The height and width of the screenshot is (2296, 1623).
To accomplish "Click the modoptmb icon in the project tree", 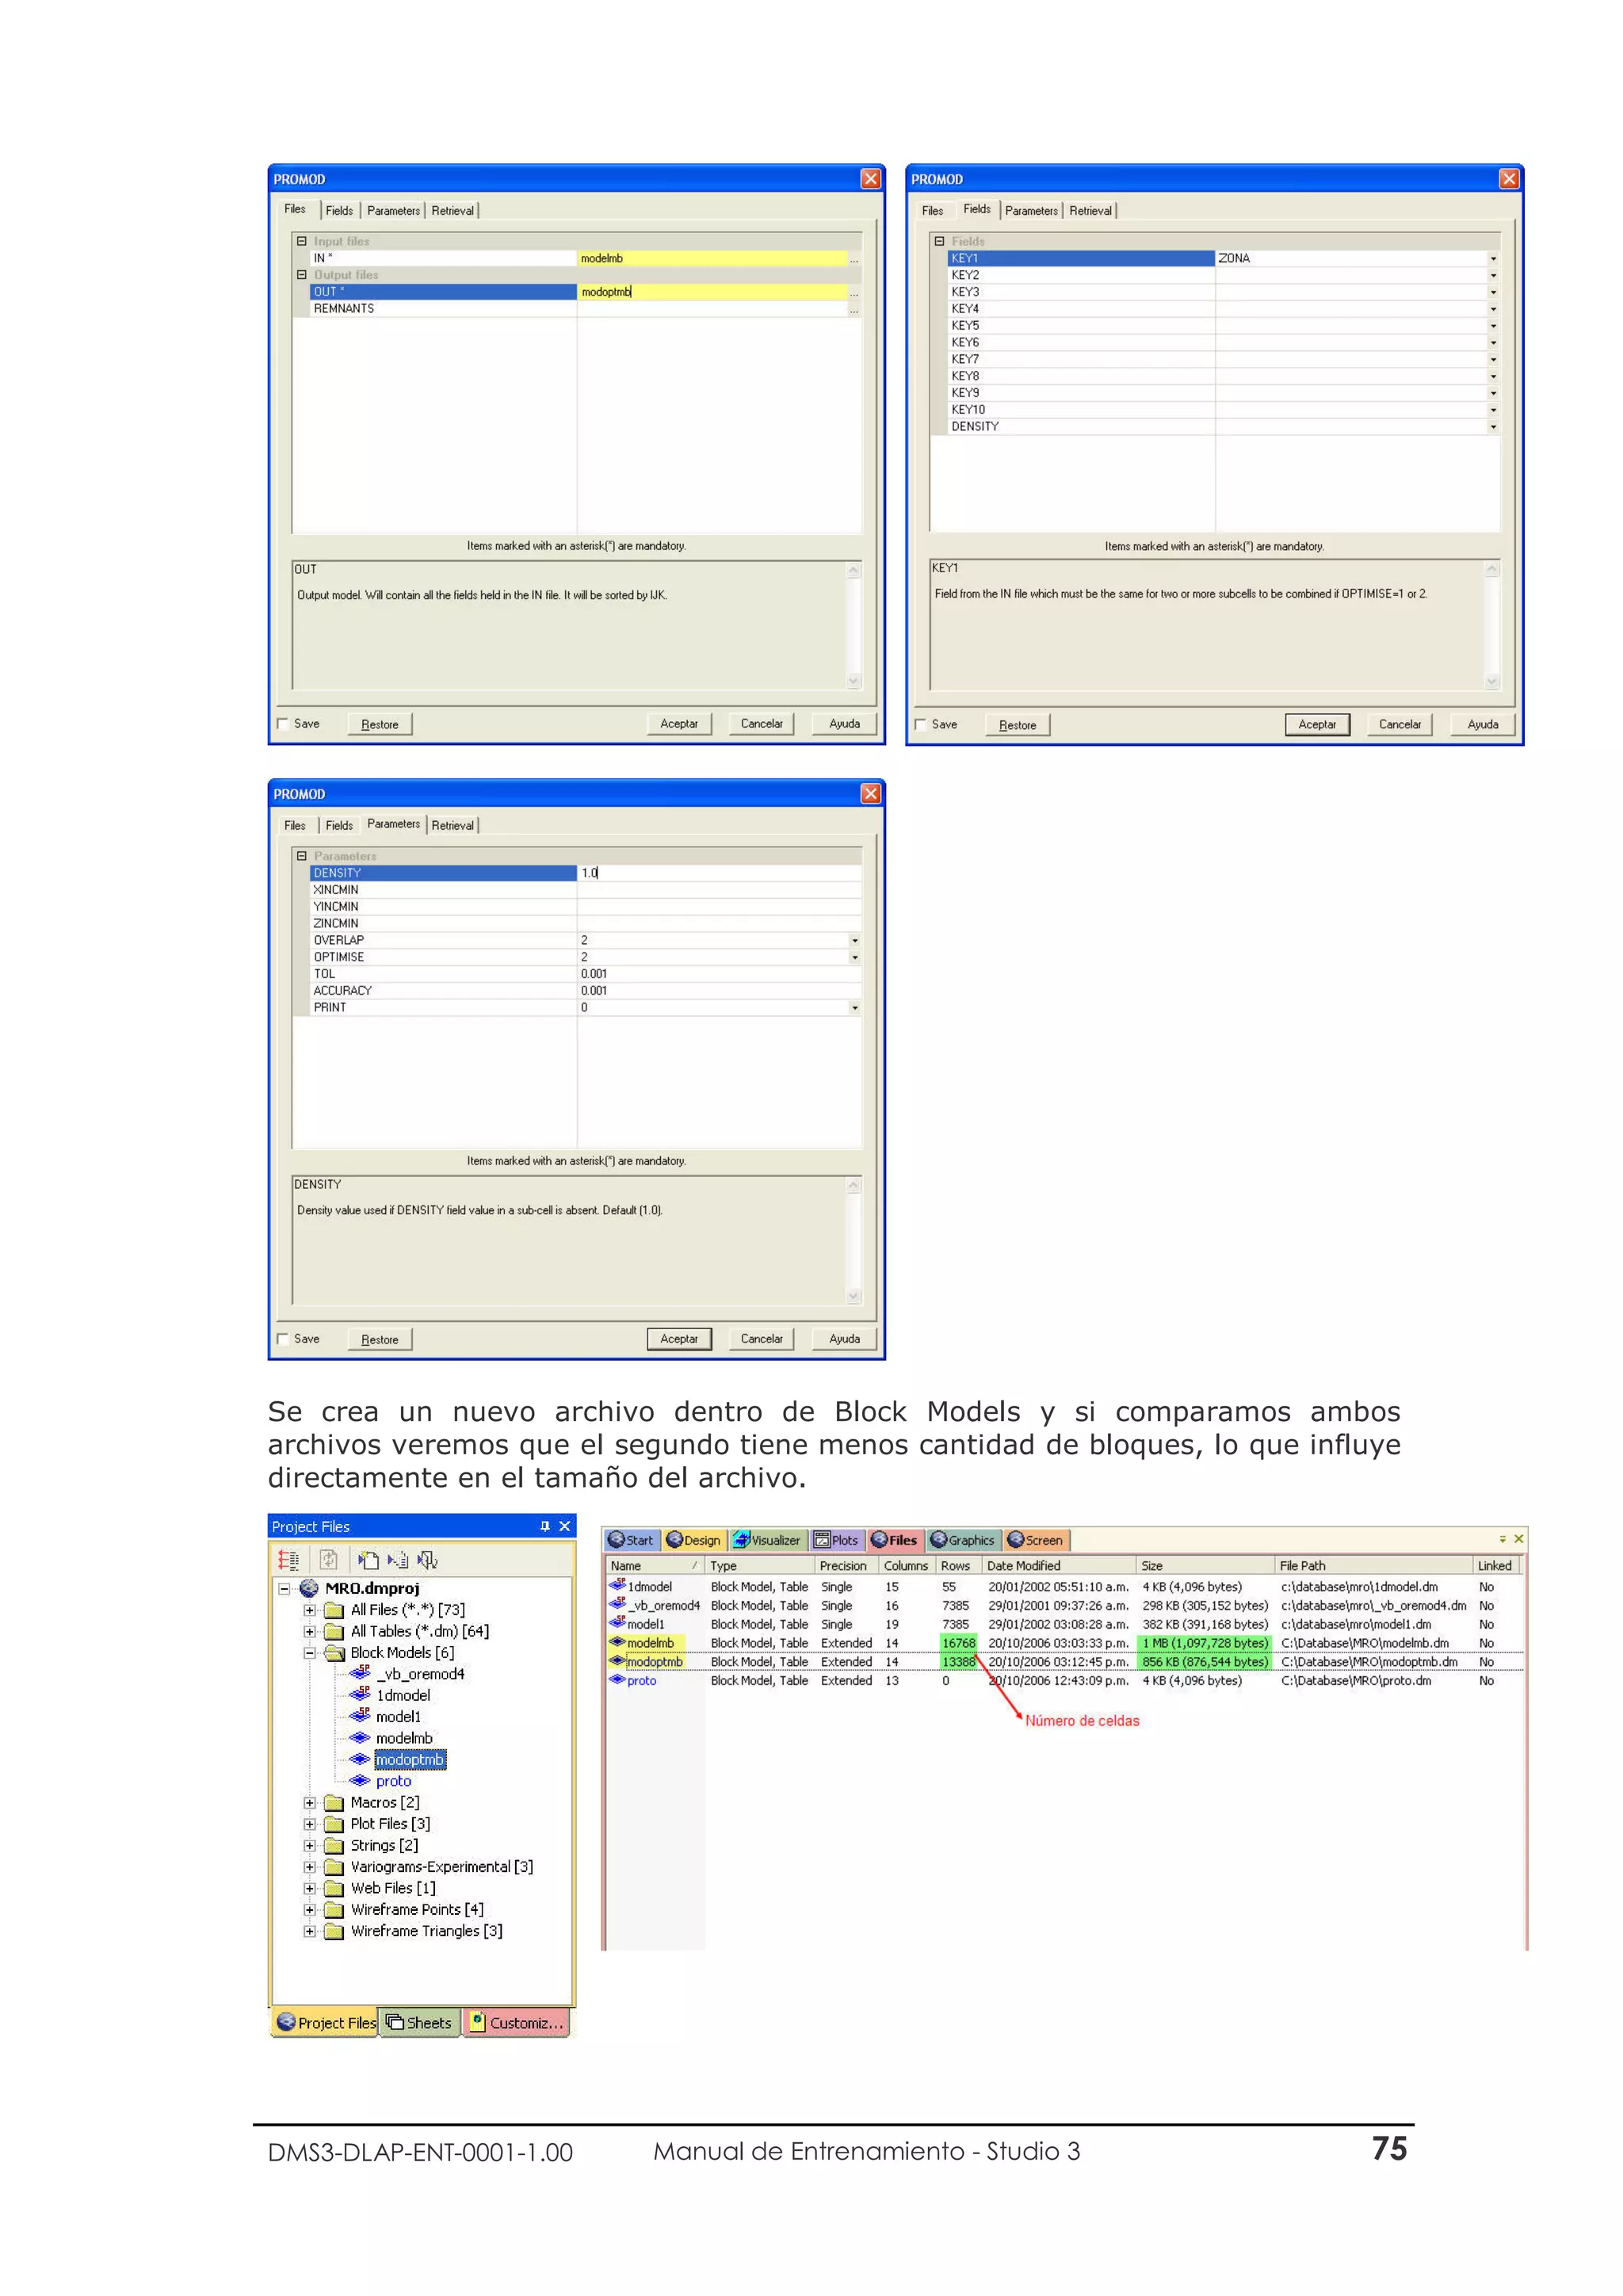I will 360,1759.
